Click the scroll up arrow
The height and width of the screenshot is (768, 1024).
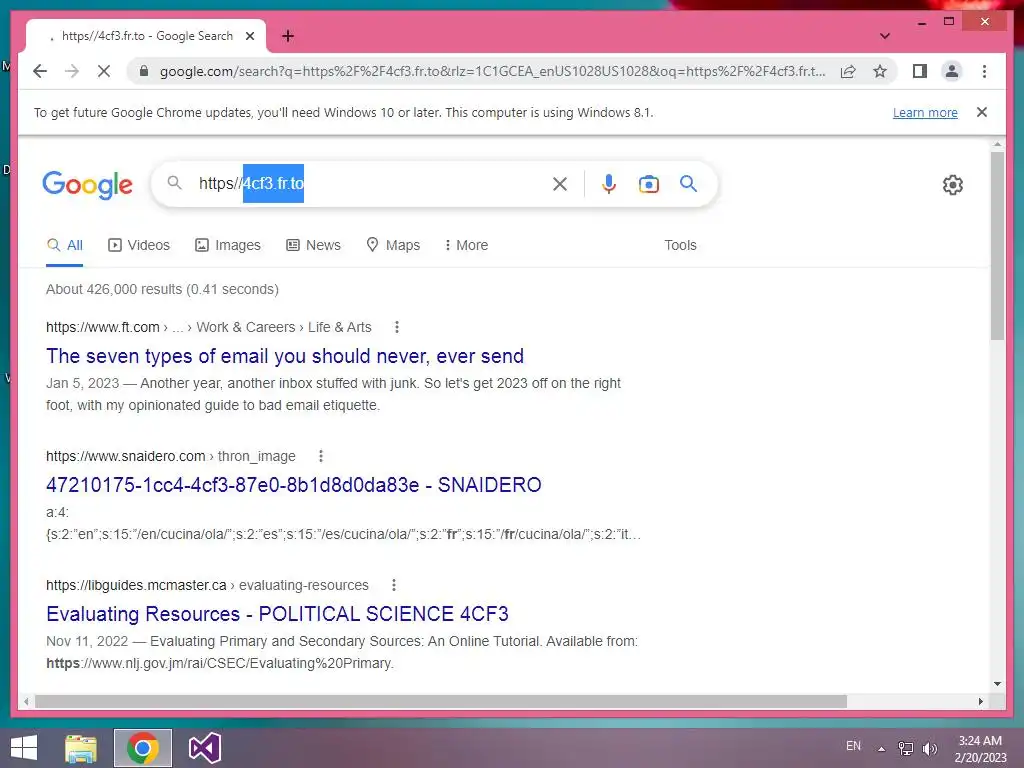pos(997,144)
